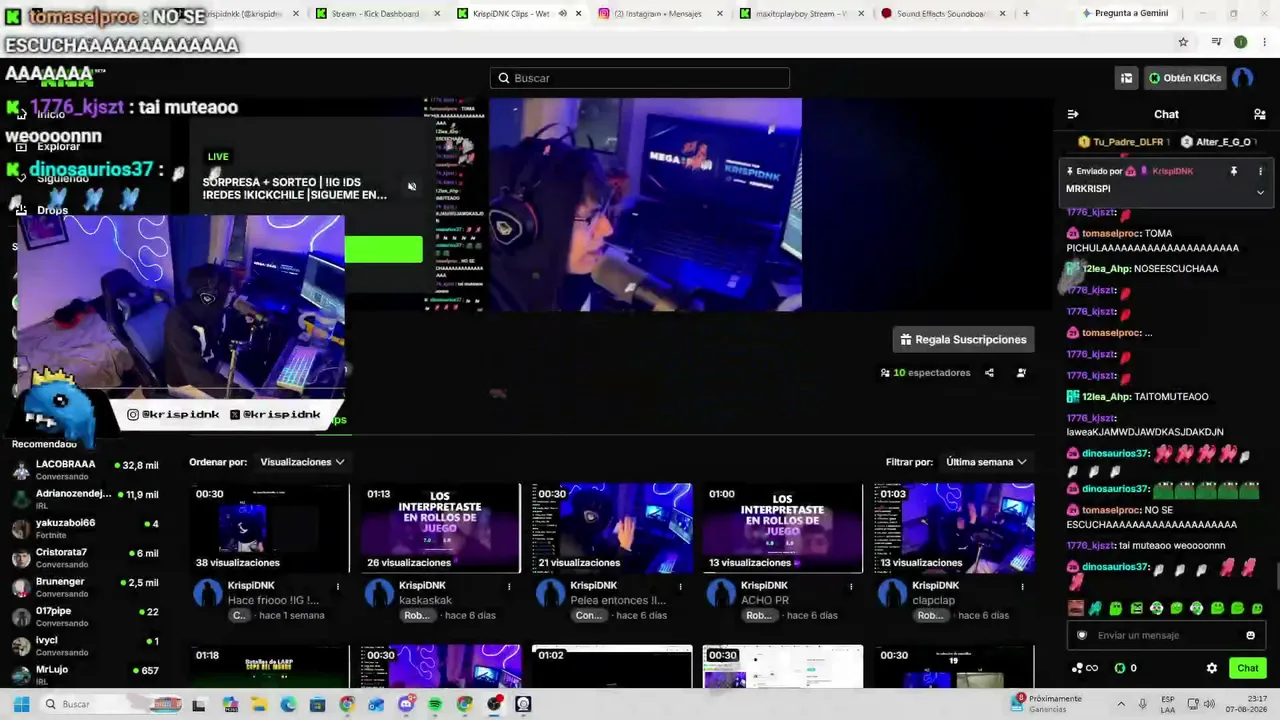Open the Filtrar por Última semana dropdown
The height and width of the screenshot is (720, 1280).
coord(986,462)
